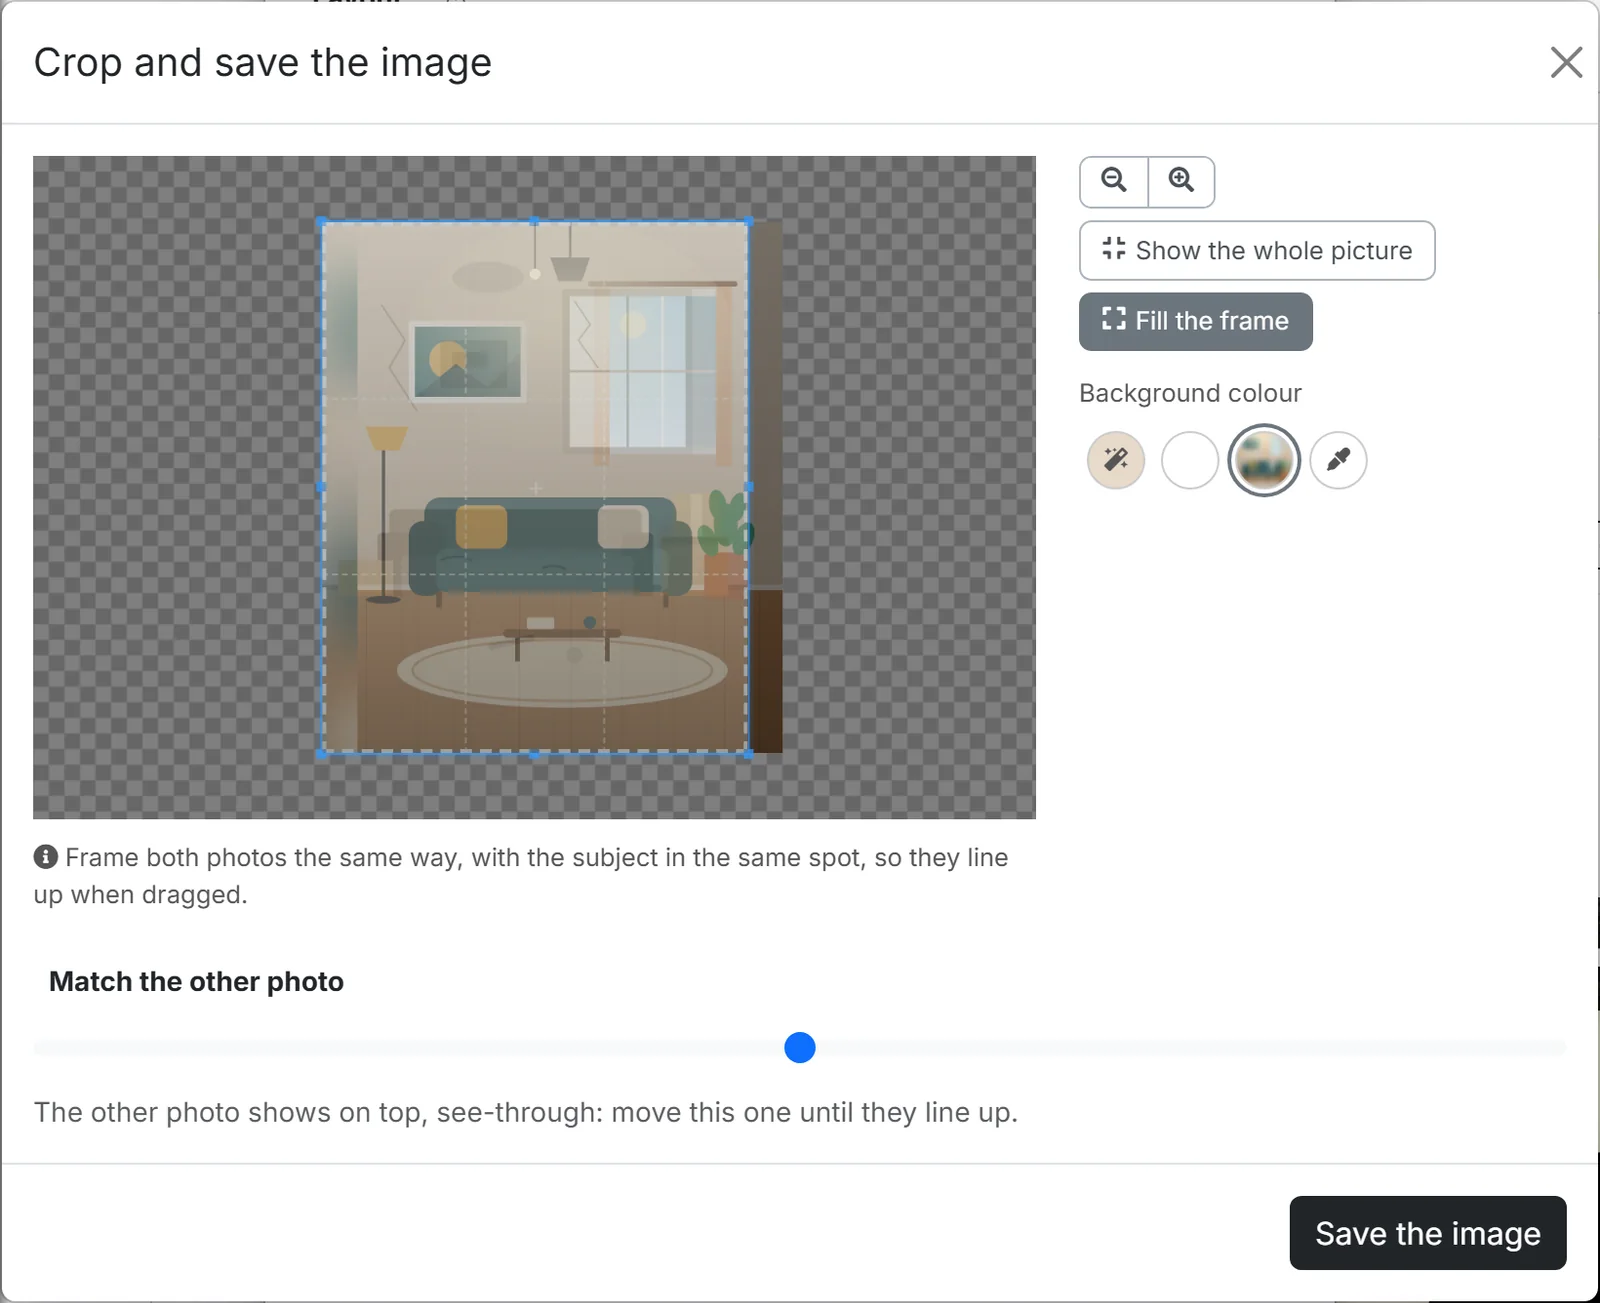Image resolution: width=1600 pixels, height=1303 pixels.
Task: Click the bottom-left crop corner handle
Action: [x=322, y=754]
